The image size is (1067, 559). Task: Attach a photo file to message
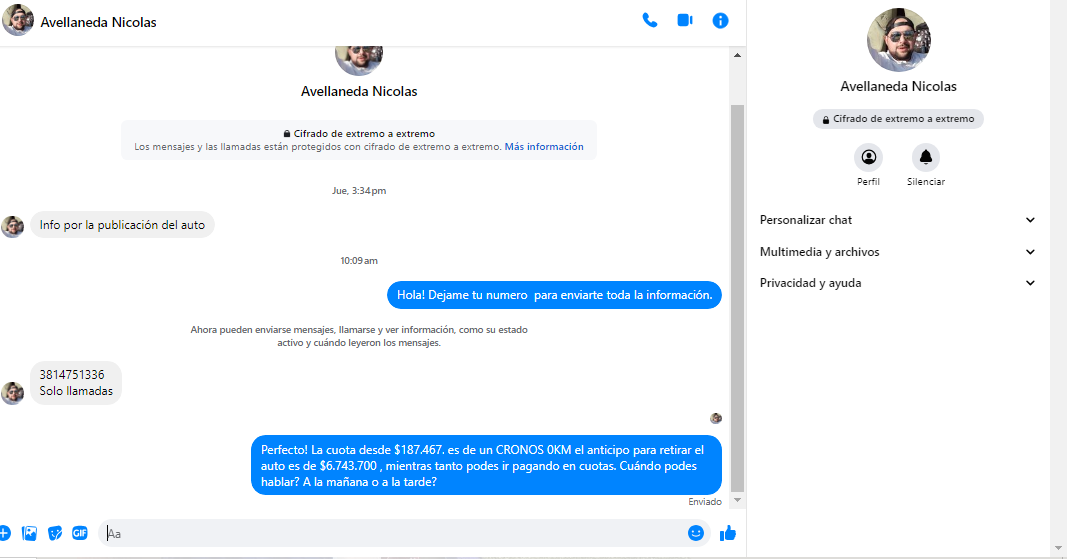point(30,533)
